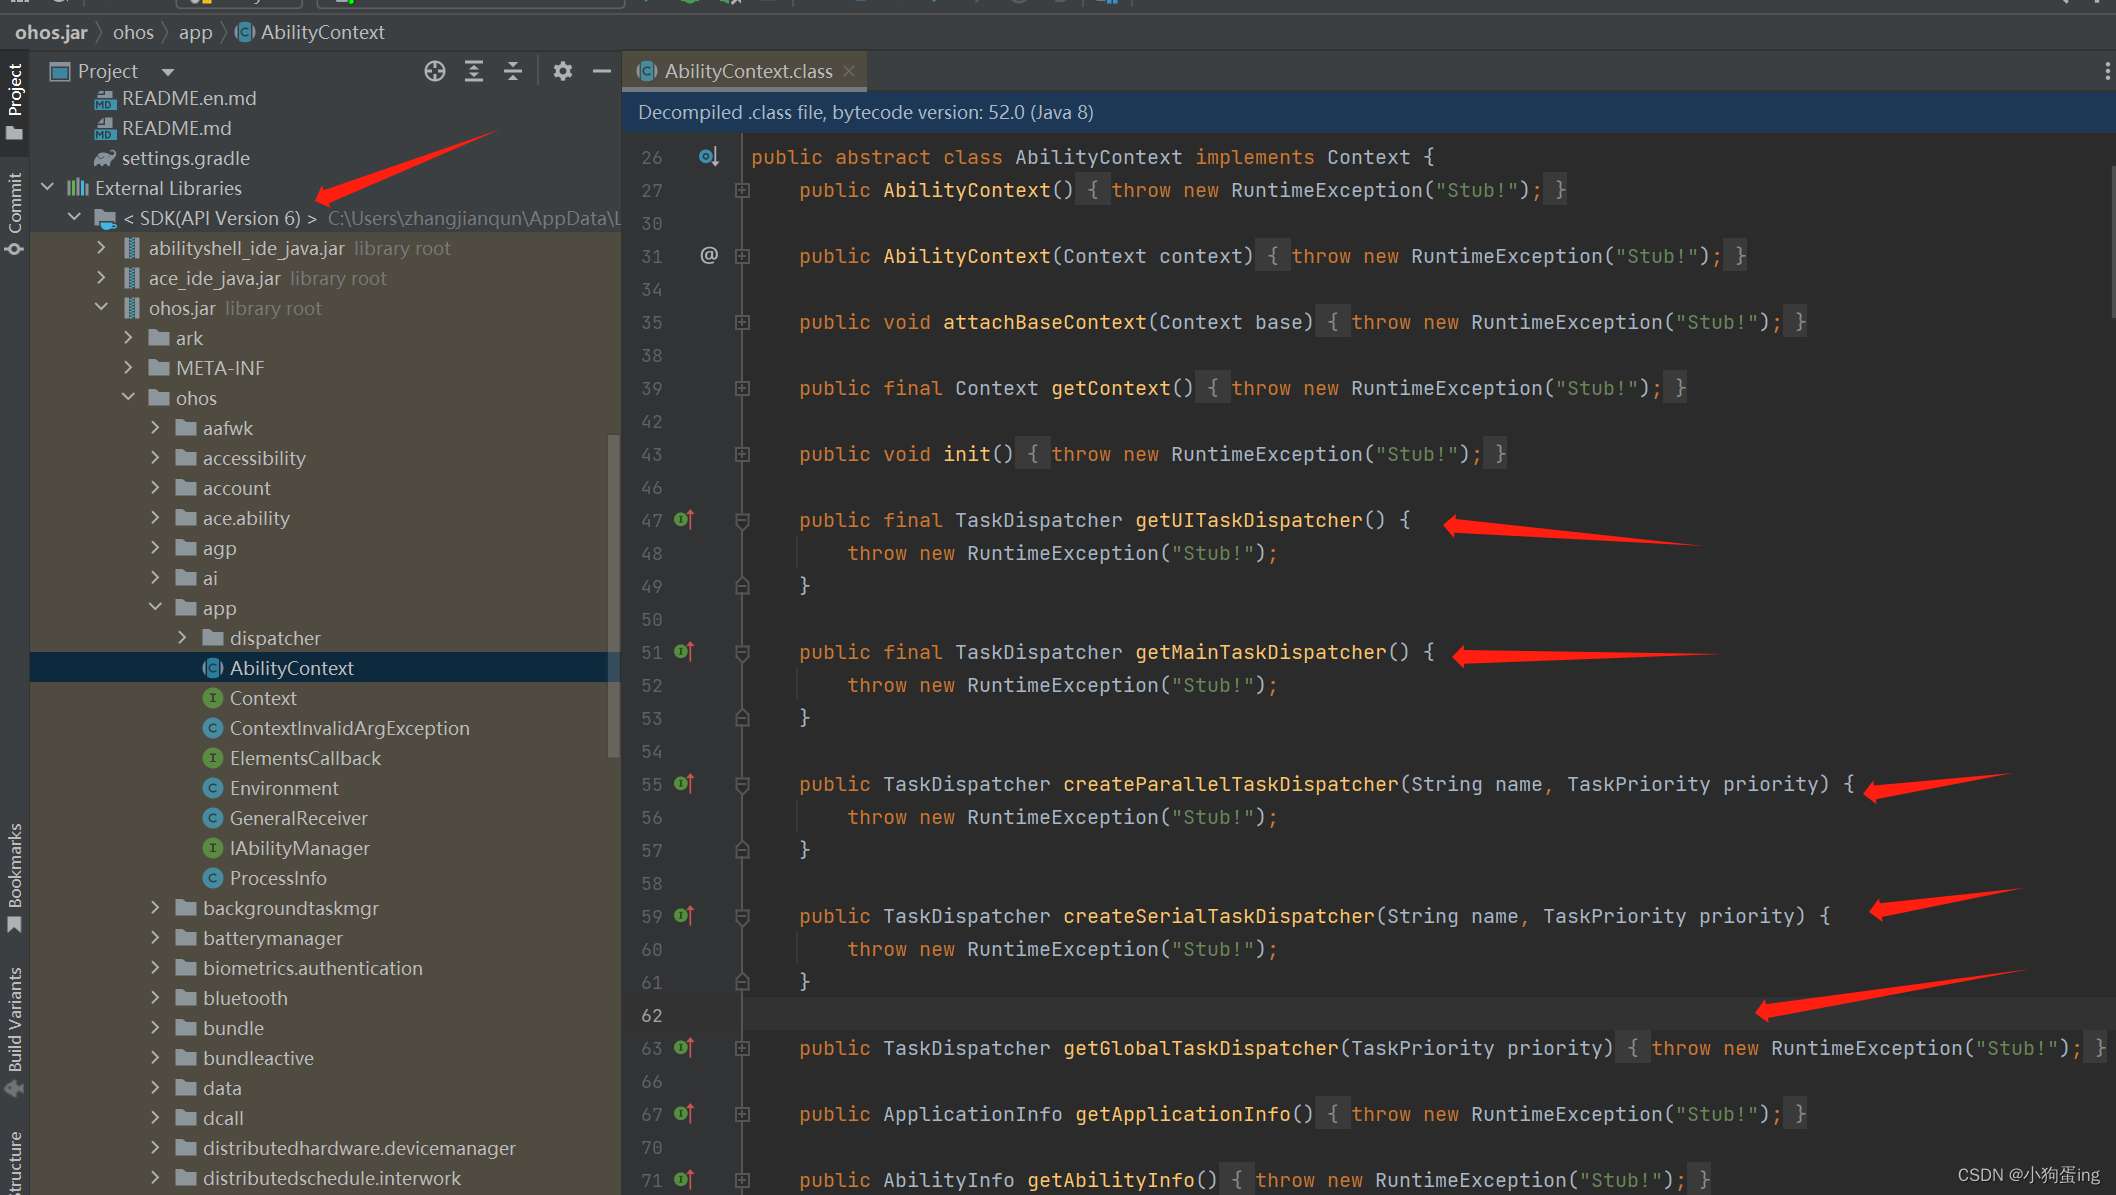The height and width of the screenshot is (1195, 2116).
Task: Click the Project panel vertical scrollbar
Action: 613,596
